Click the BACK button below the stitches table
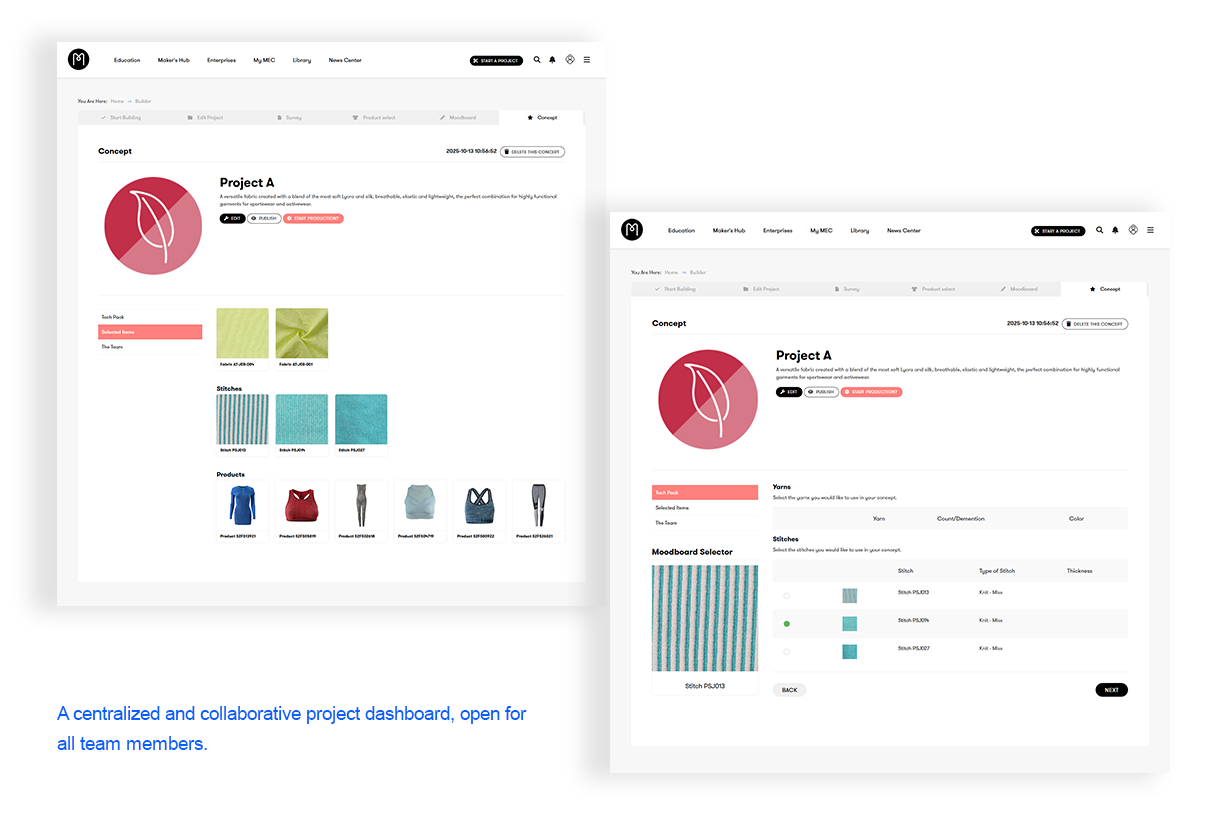The image size is (1227, 835). 789,690
